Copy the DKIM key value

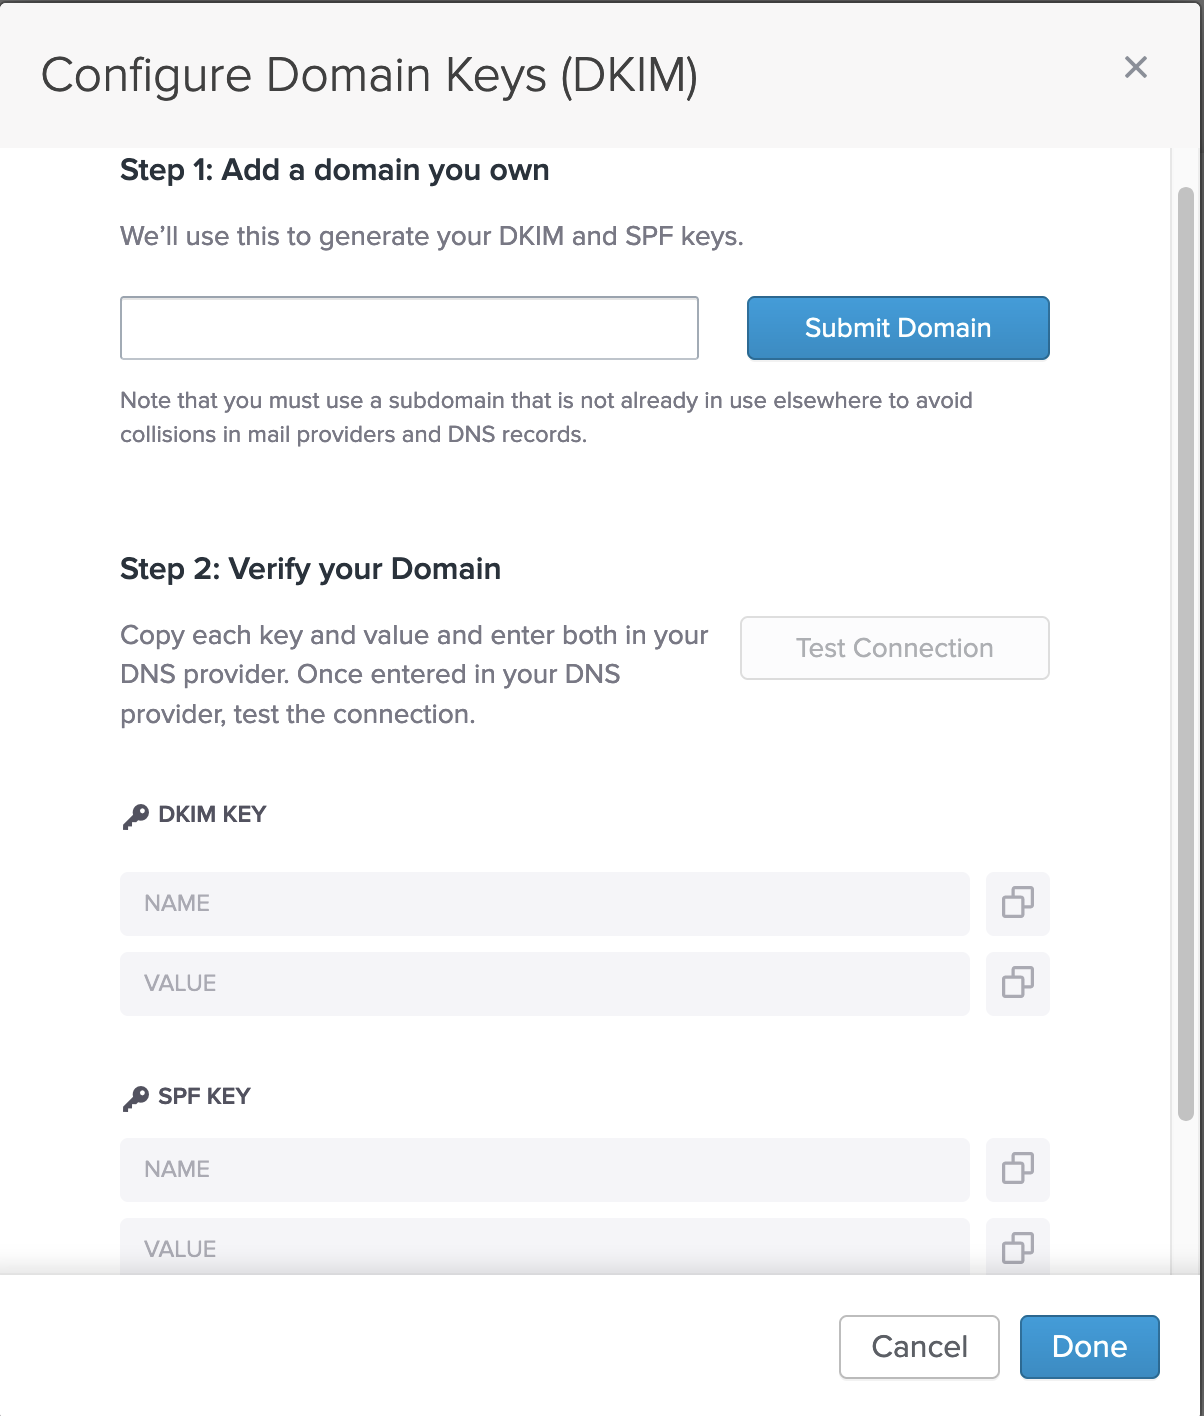pos(1017,984)
